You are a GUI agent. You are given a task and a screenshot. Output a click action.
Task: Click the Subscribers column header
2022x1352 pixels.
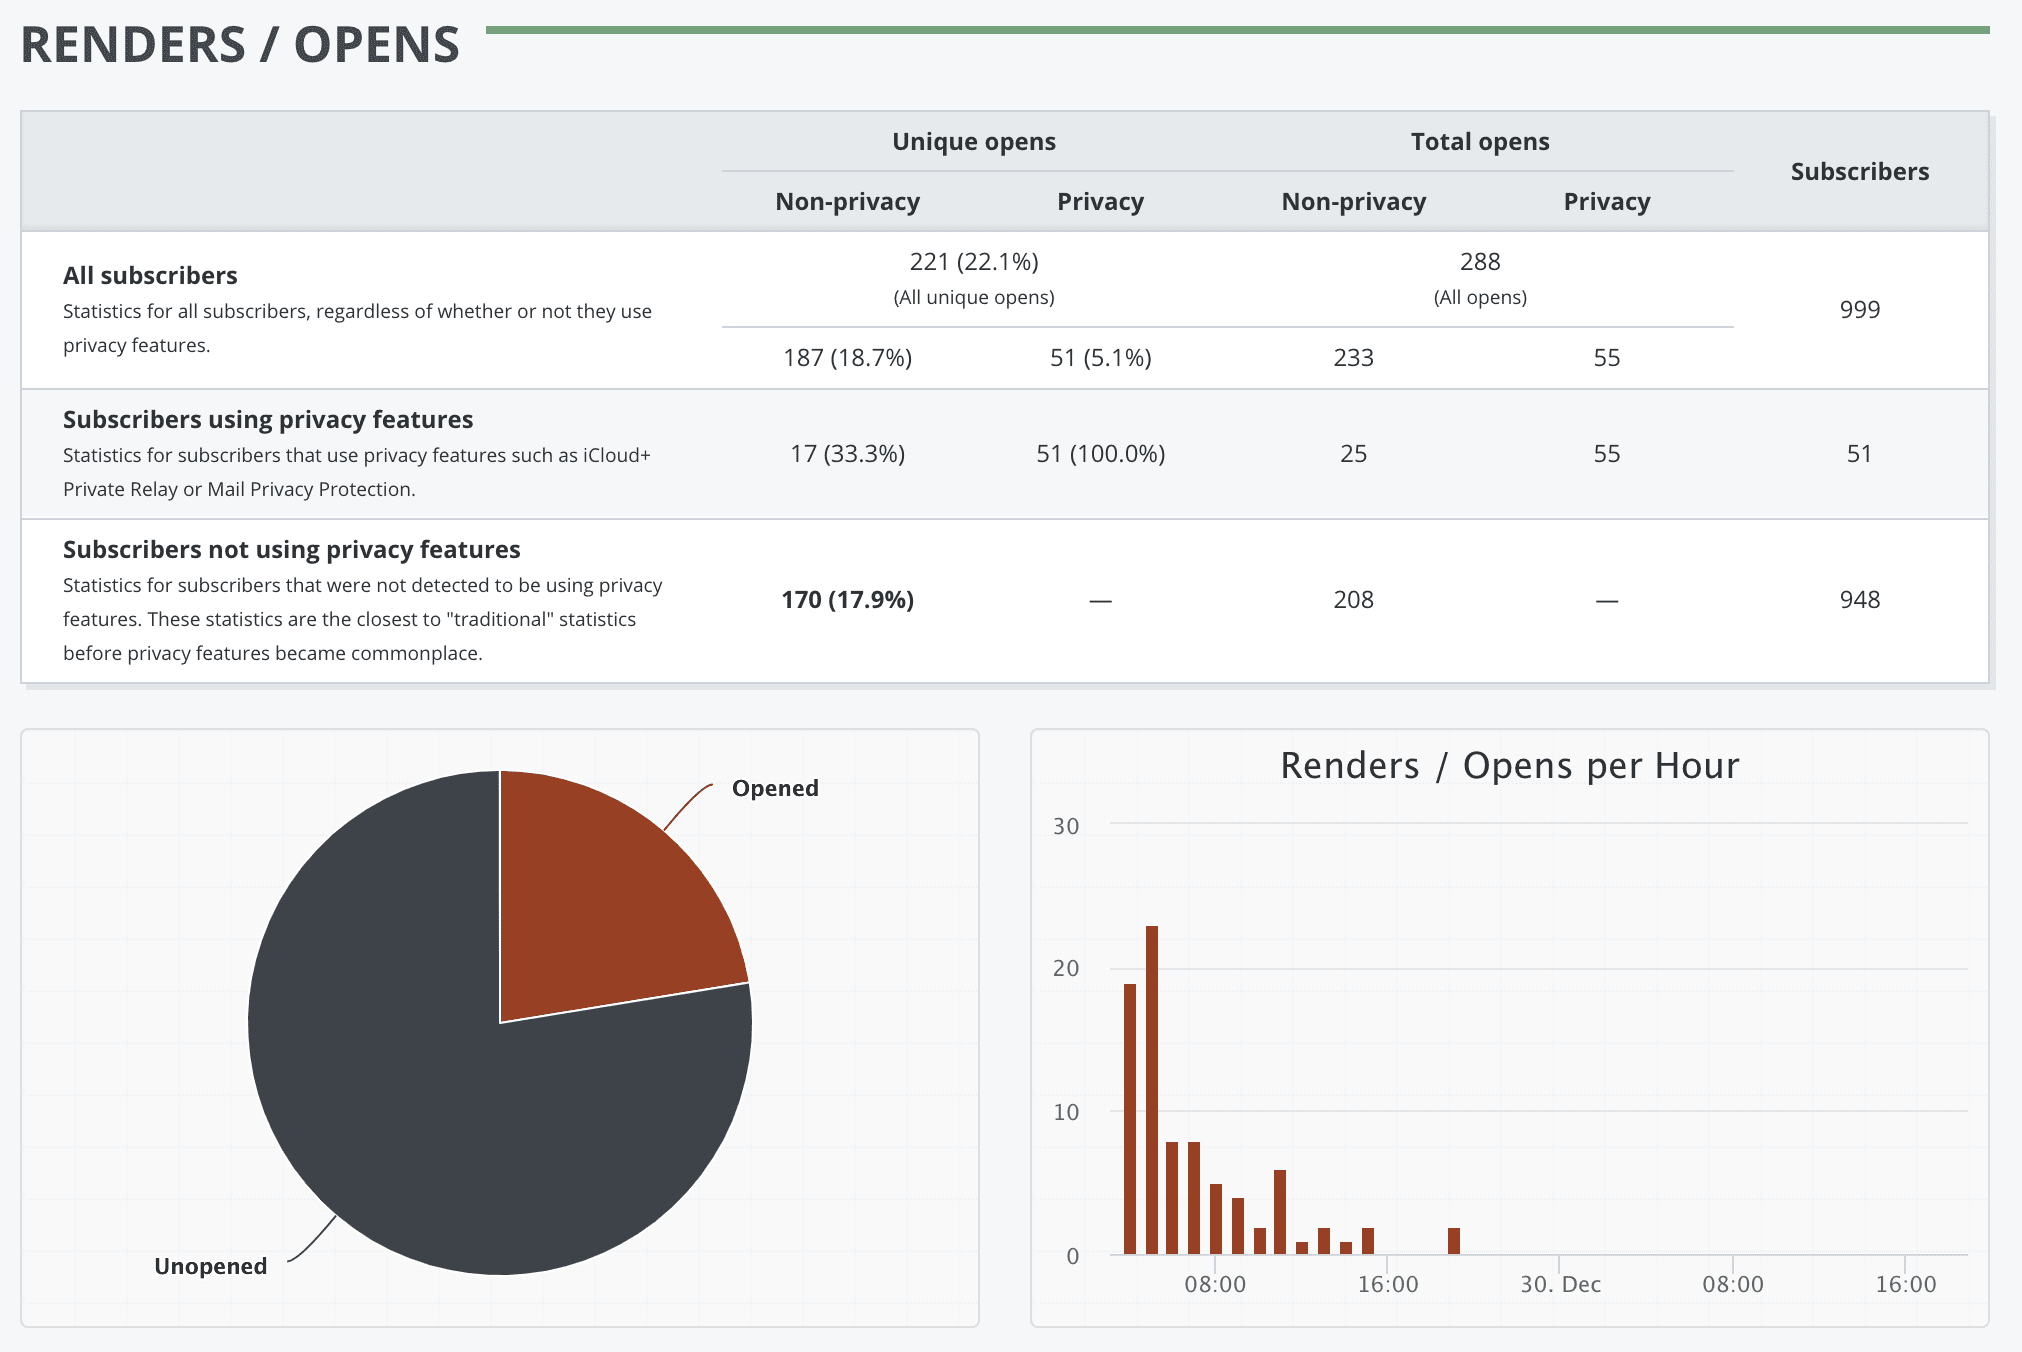click(1859, 171)
